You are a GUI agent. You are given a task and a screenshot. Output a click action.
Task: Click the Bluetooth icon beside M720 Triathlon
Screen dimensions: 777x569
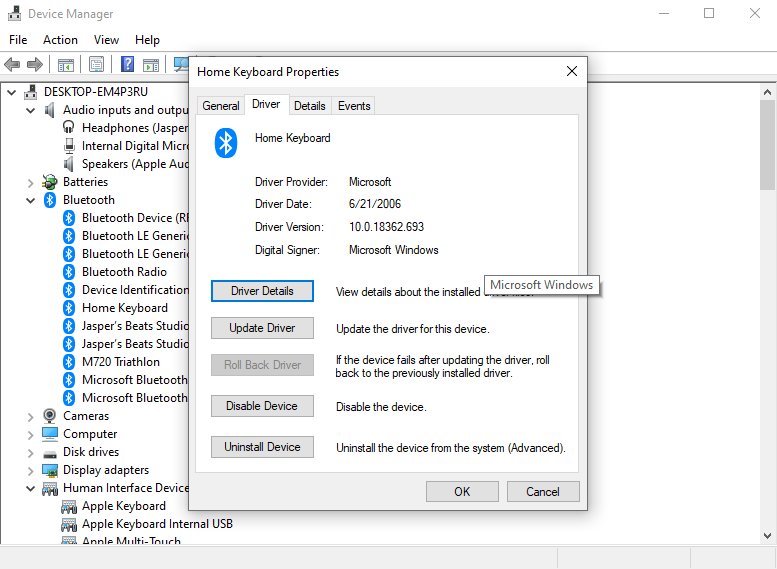pyautogui.click(x=69, y=362)
